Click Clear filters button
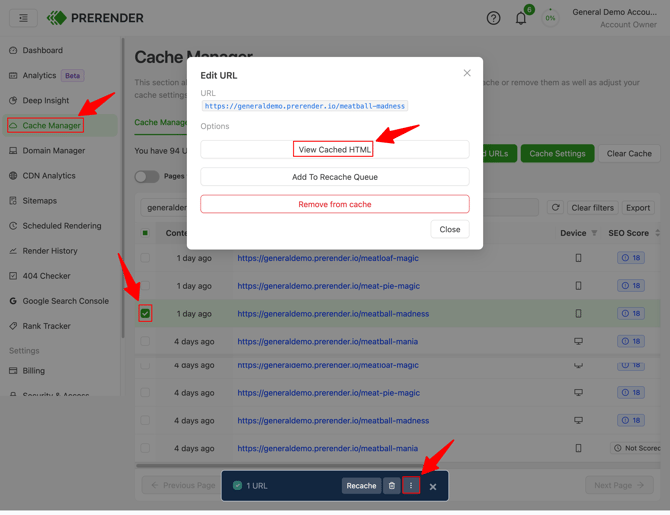The width and height of the screenshot is (670, 515). tap(593, 208)
